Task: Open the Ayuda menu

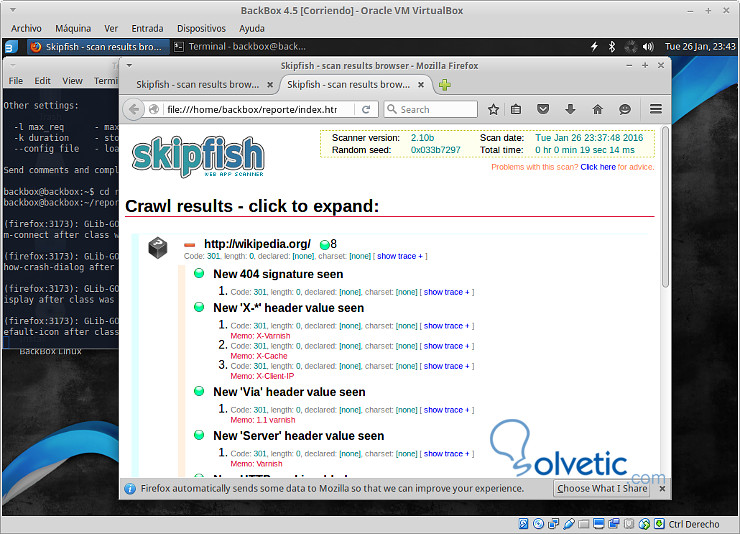Action: [252, 28]
